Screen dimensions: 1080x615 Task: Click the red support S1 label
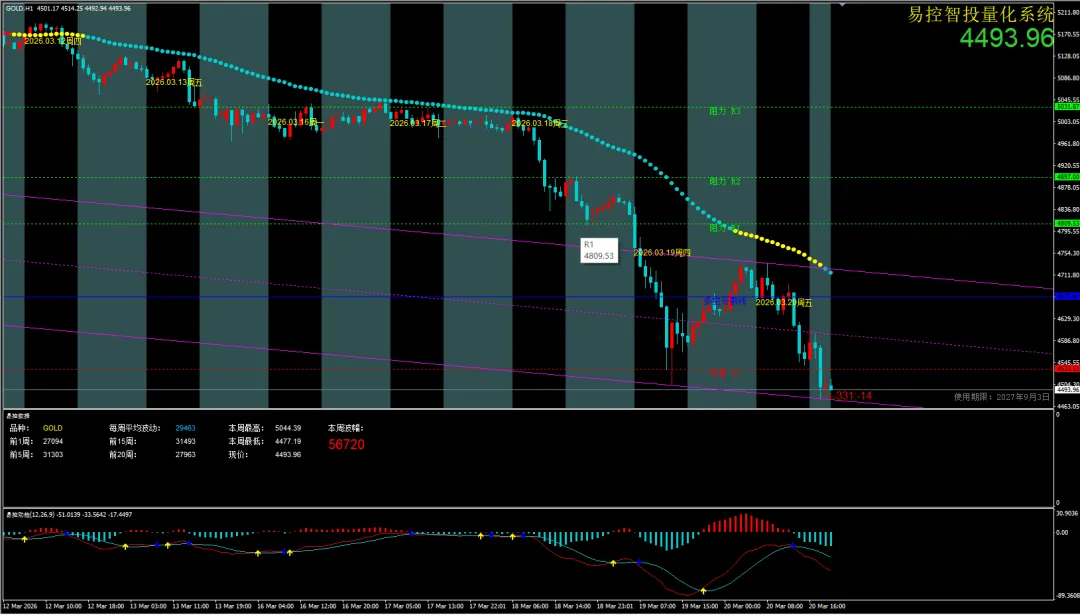pos(725,373)
